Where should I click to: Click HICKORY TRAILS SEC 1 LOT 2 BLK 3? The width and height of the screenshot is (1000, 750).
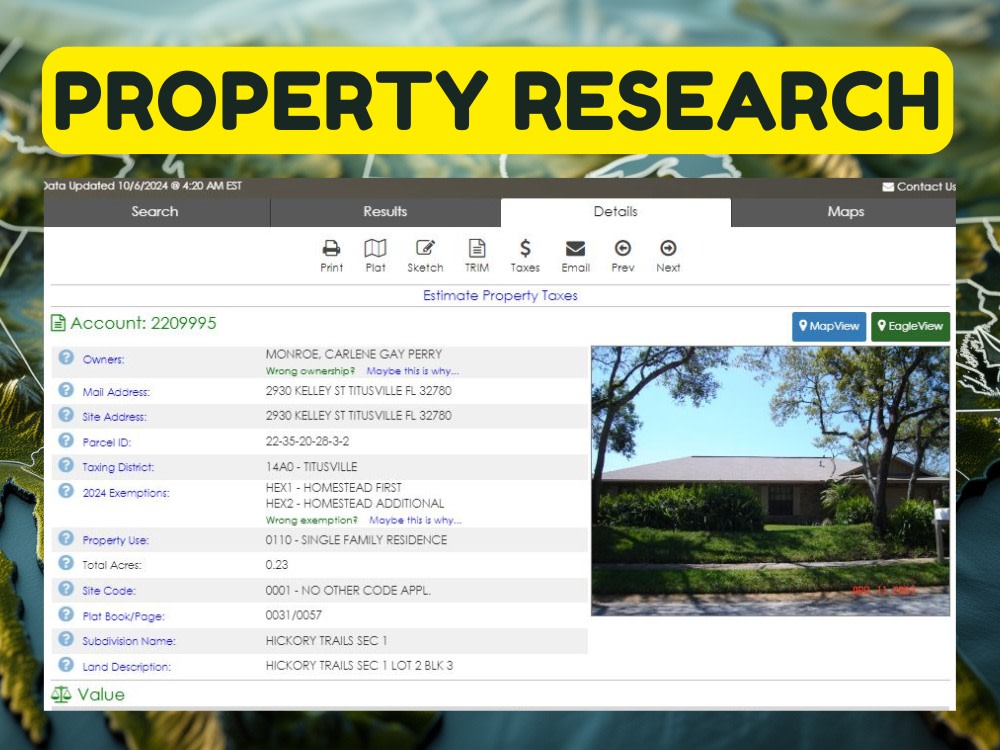click(x=359, y=666)
